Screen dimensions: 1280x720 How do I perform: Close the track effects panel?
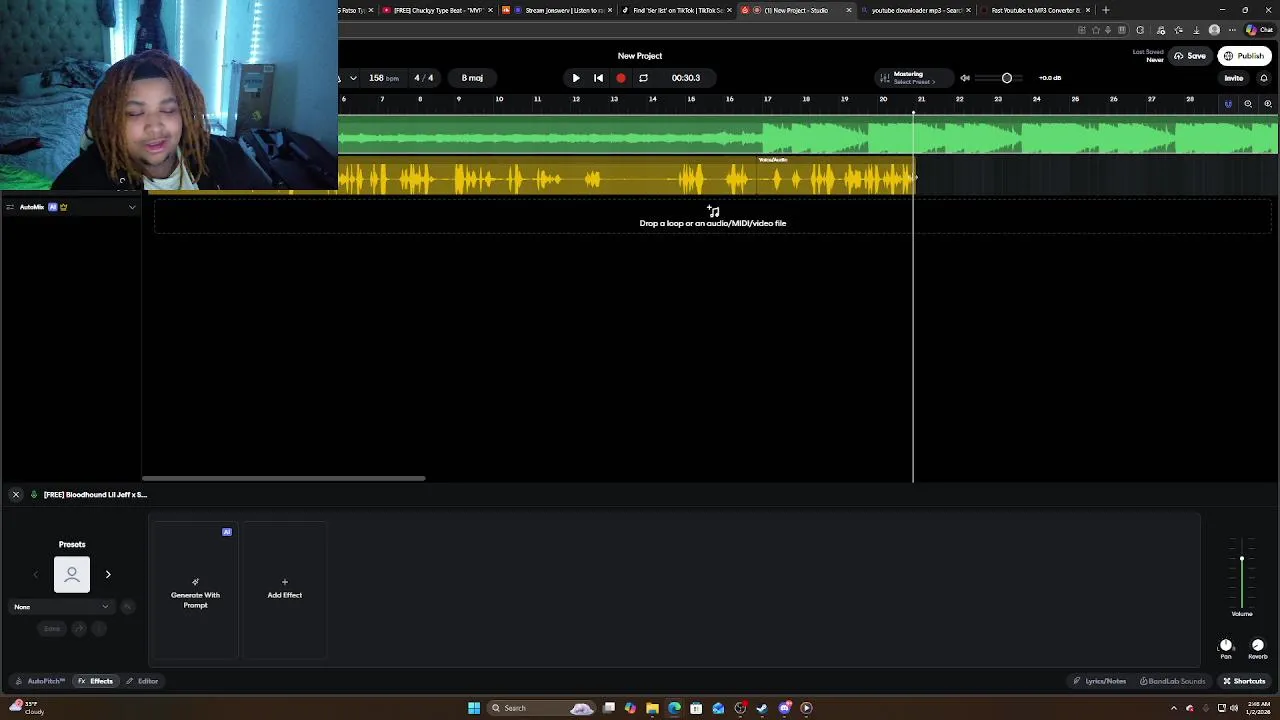[15, 495]
